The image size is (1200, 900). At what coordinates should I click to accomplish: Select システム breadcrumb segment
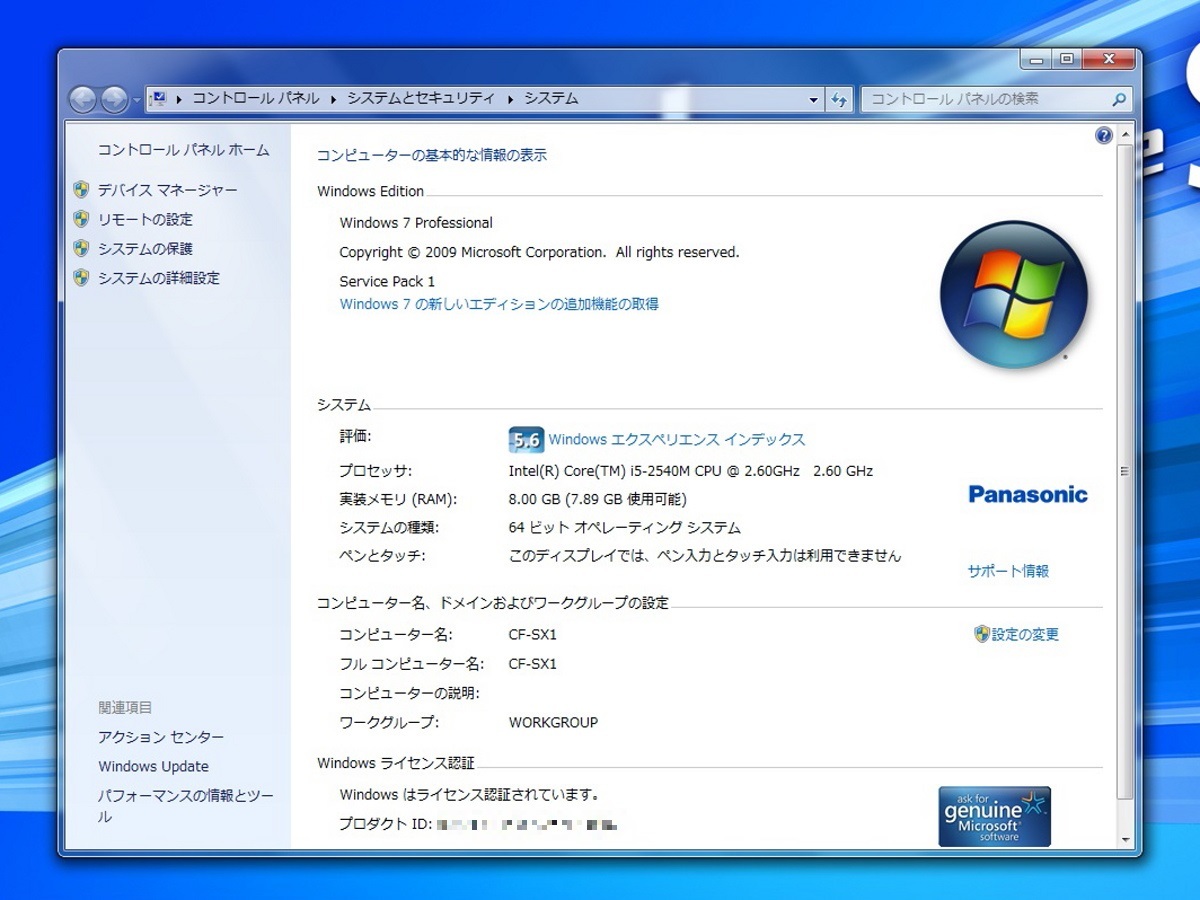click(x=552, y=98)
